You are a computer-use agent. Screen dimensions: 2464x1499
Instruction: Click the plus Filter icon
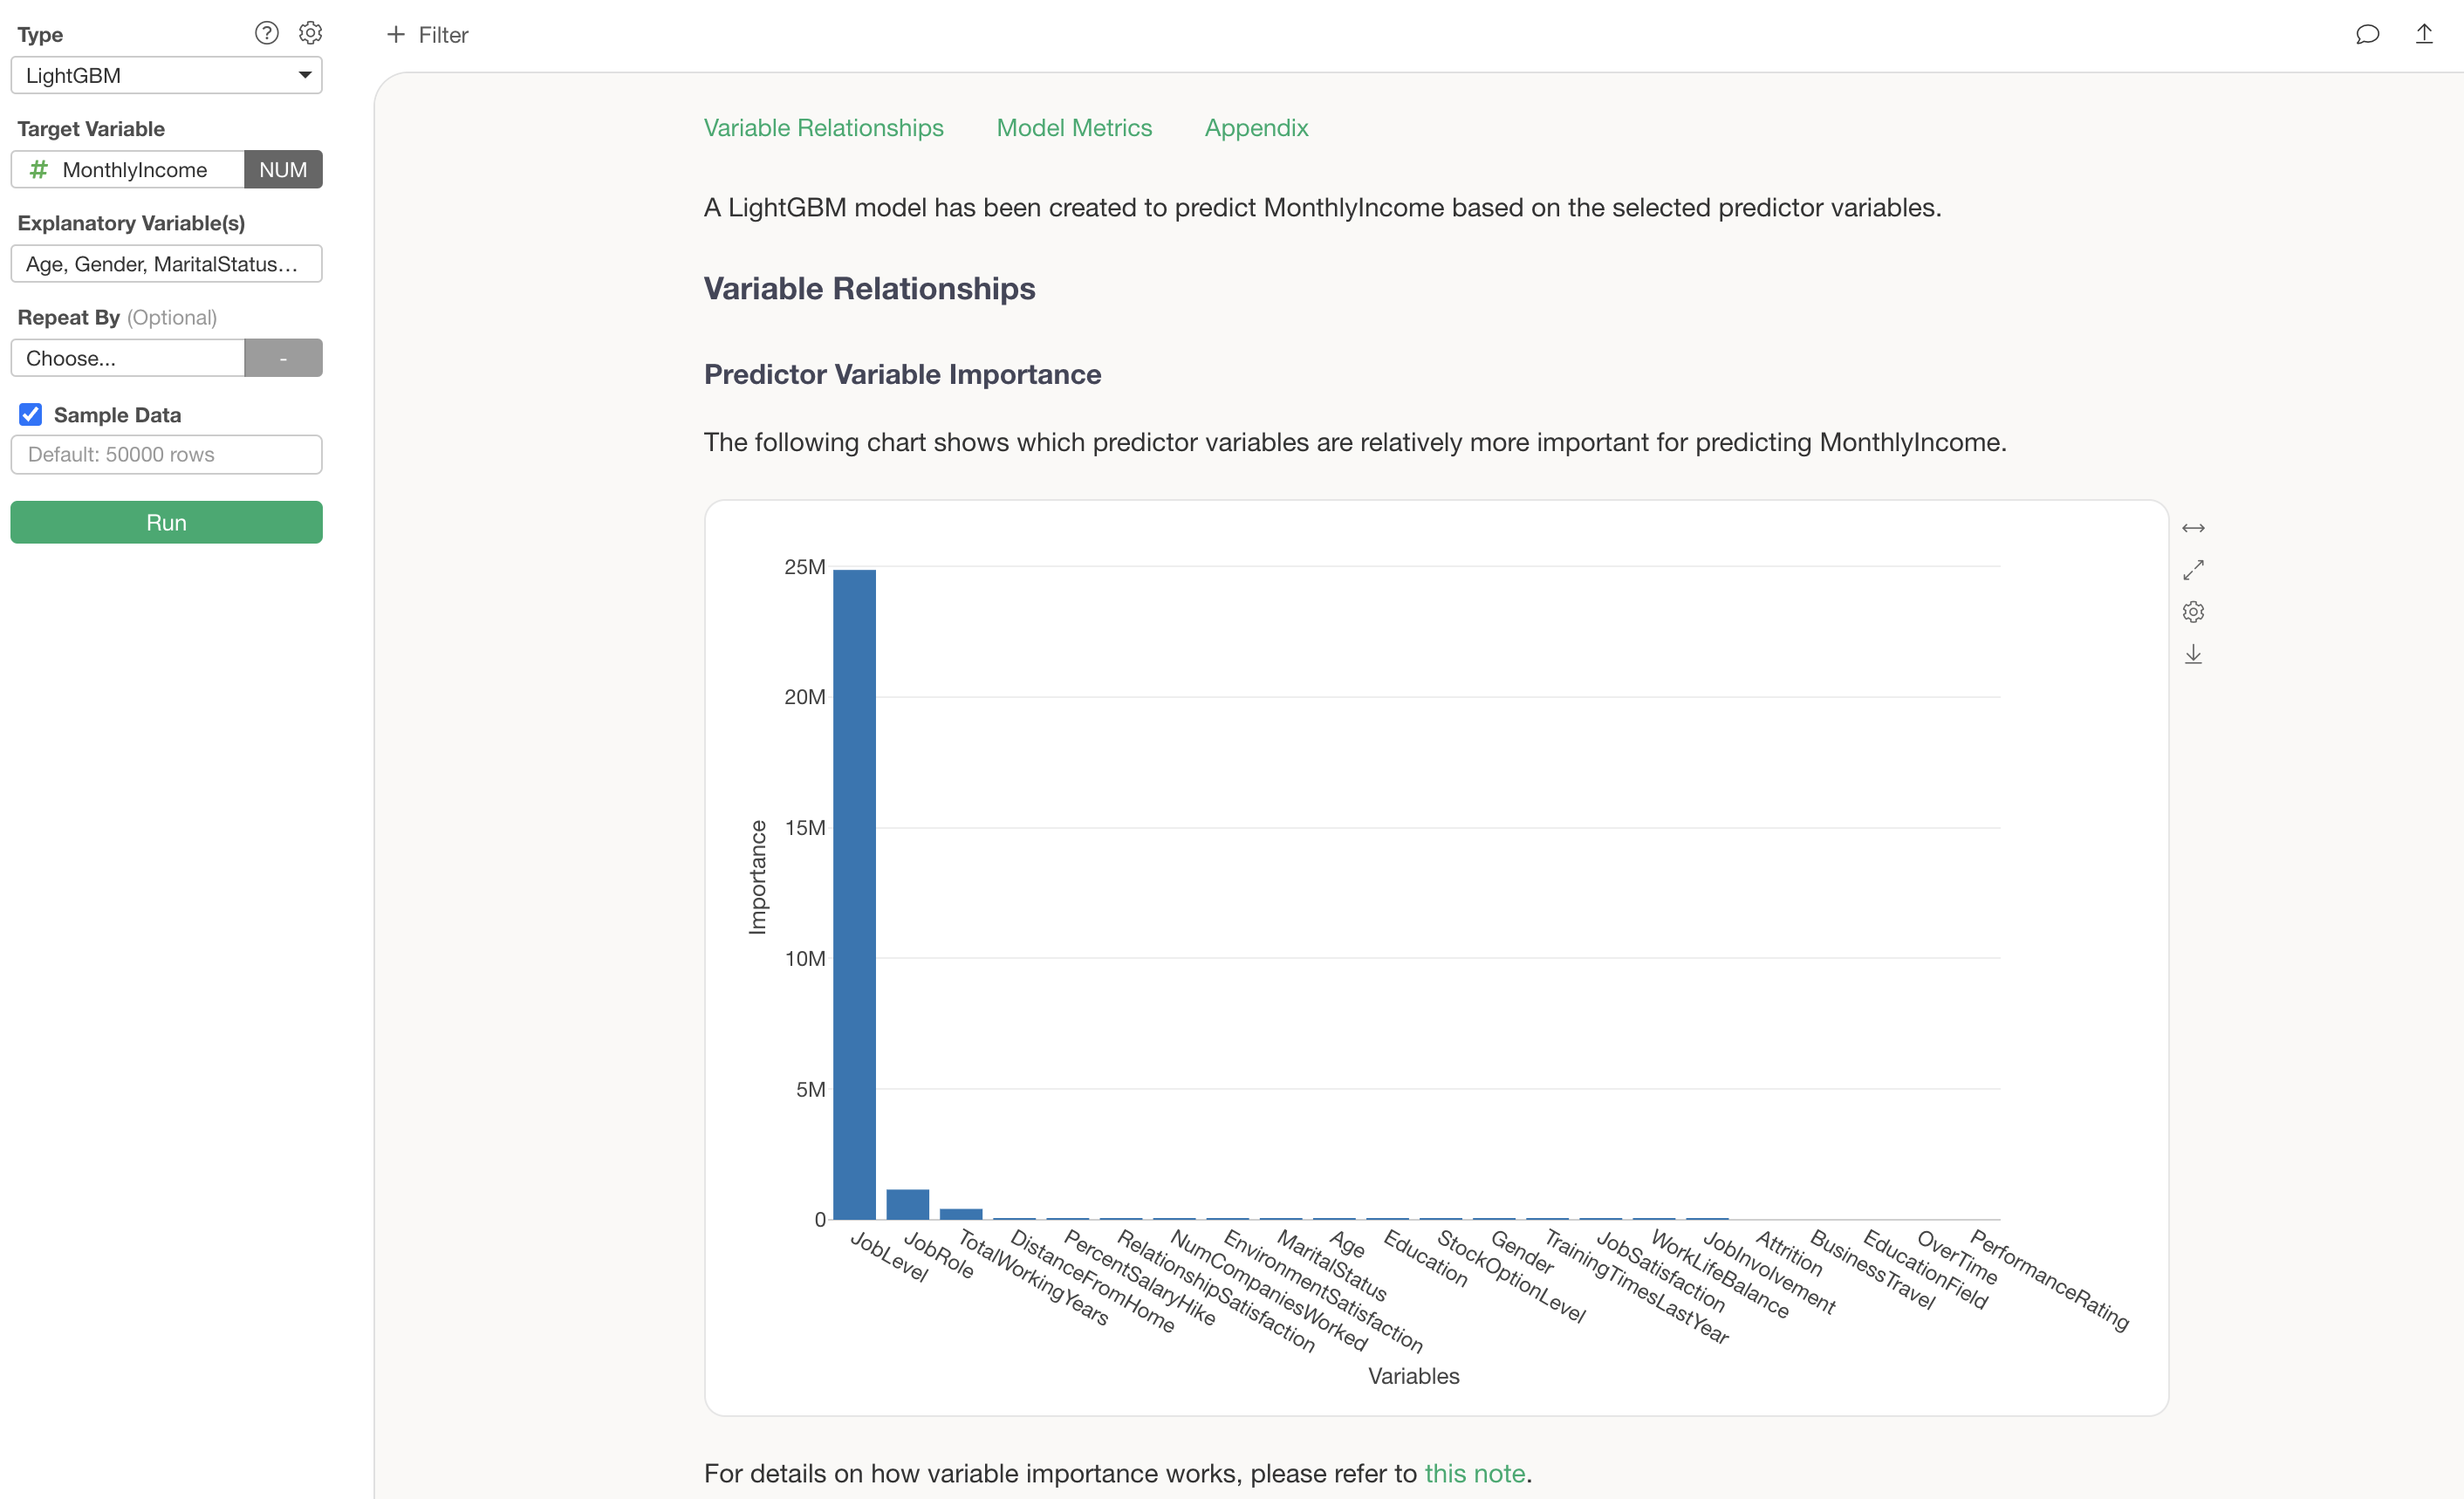tap(396, 35)
